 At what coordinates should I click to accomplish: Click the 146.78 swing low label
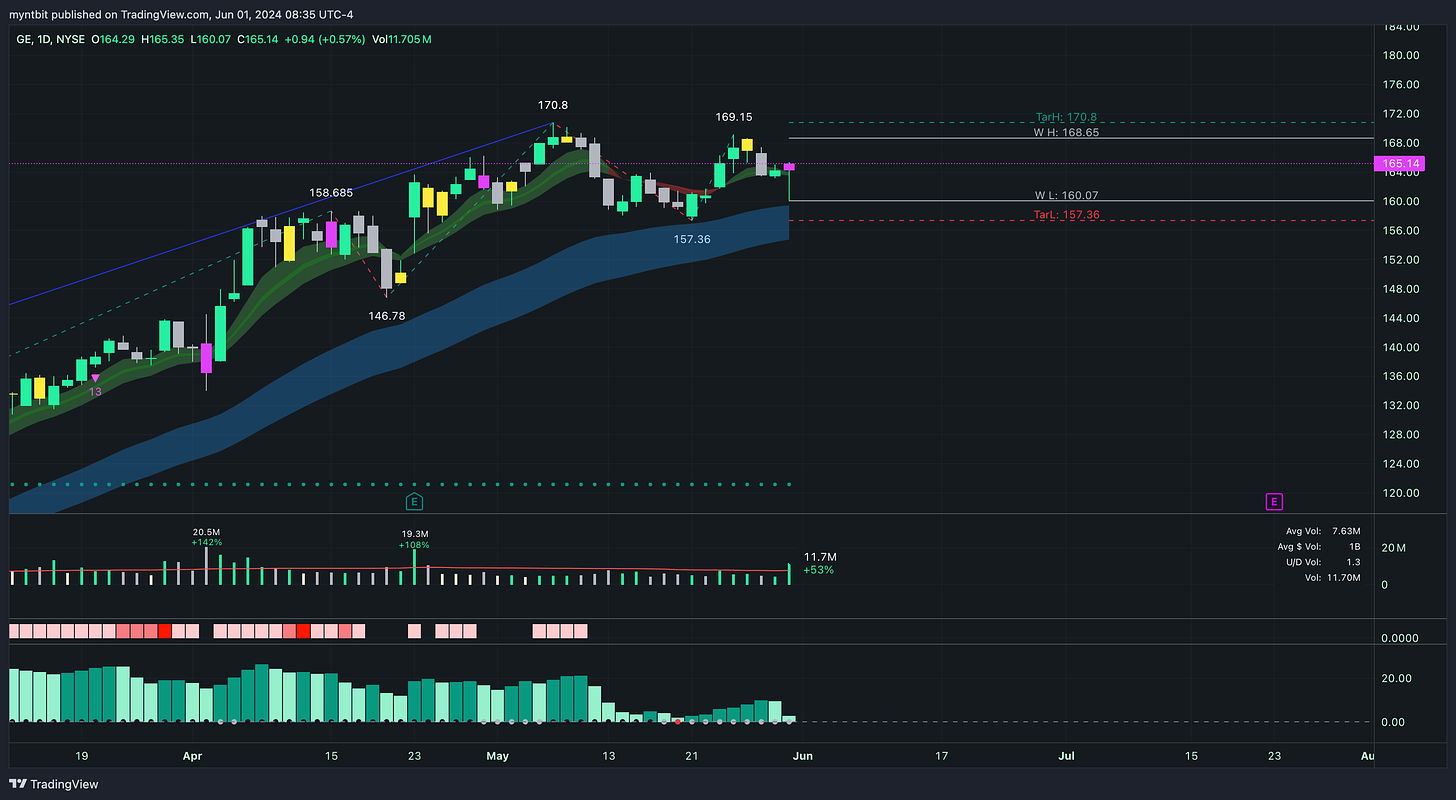coord(387,315)
